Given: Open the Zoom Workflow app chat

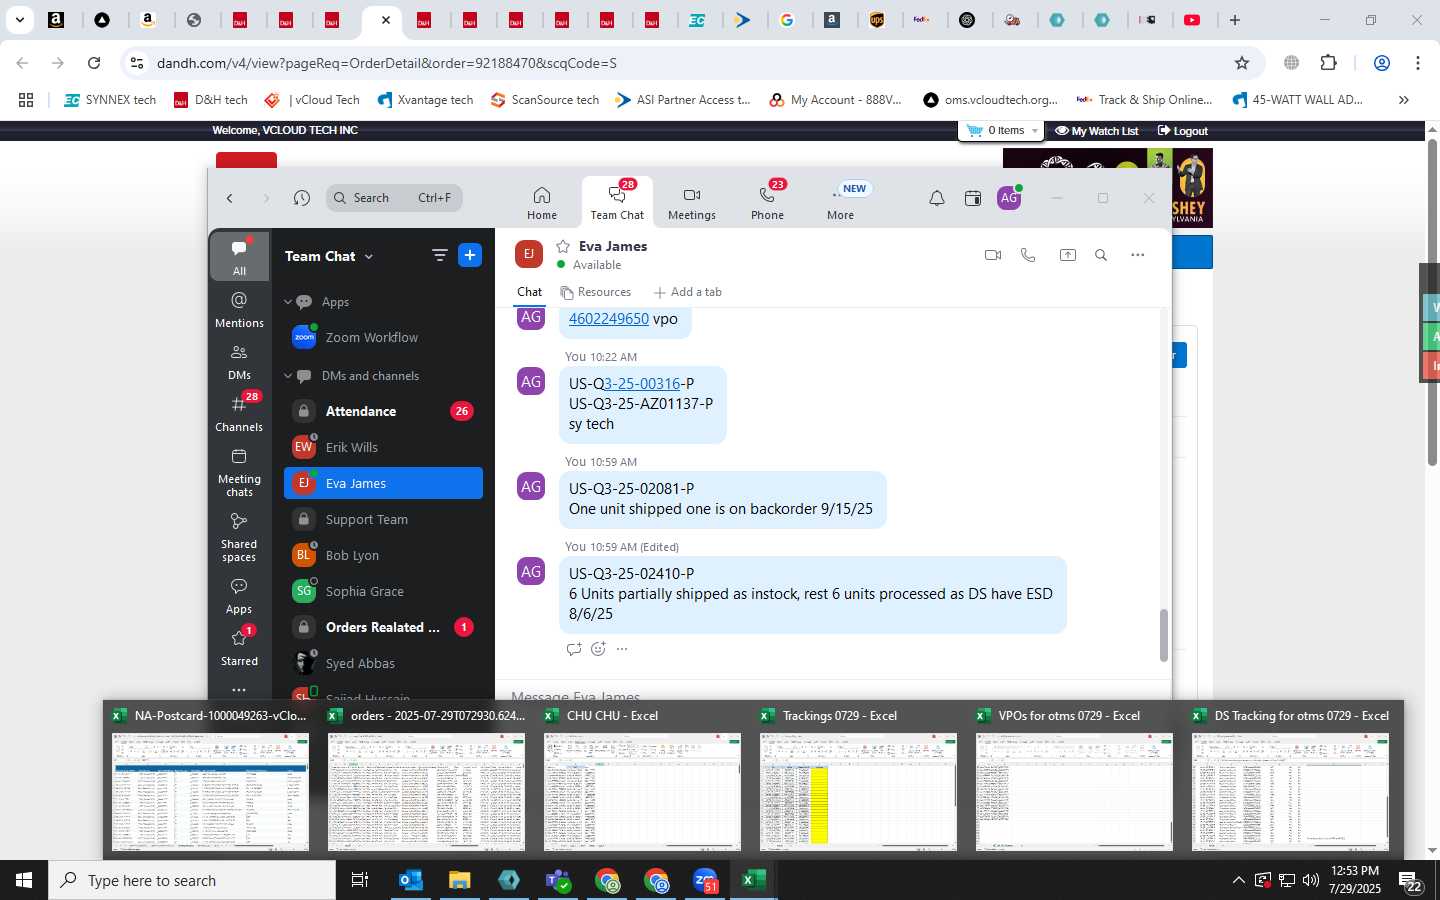Looking at the screenshot, I should coord(383,337).
